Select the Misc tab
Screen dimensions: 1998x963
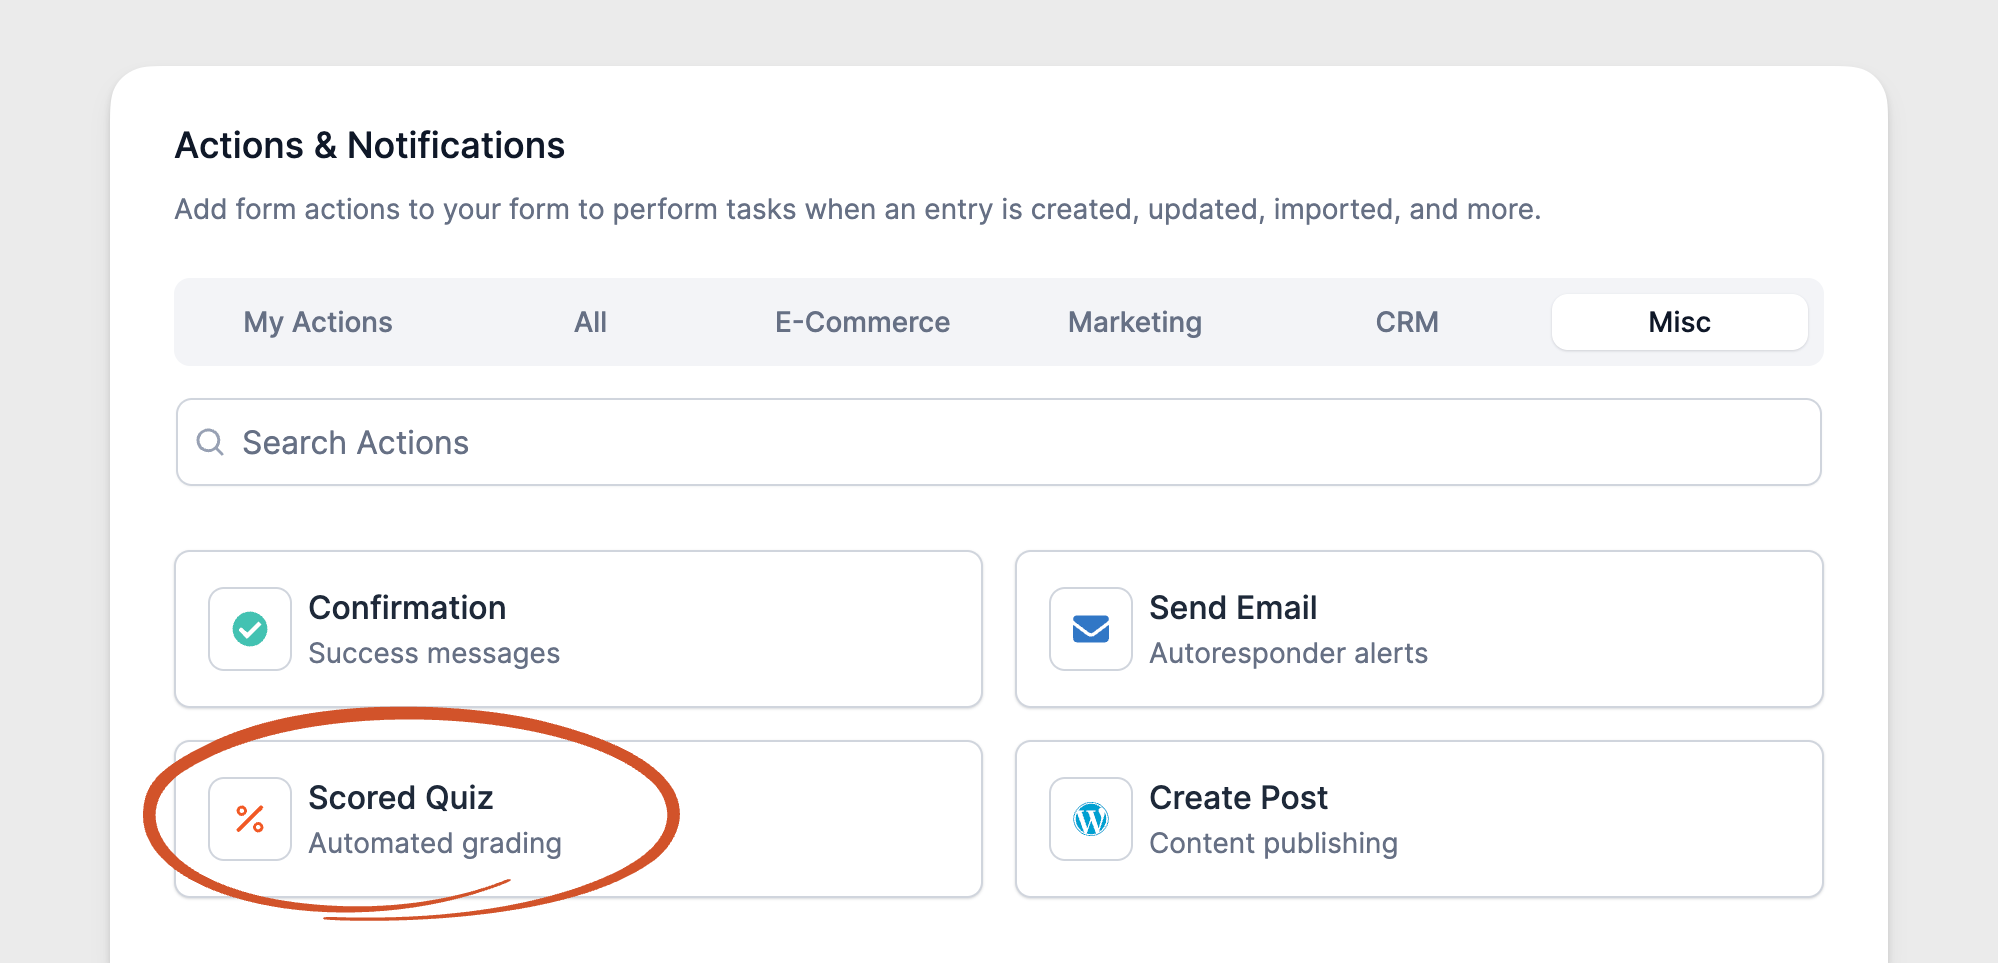[x=1680, y=322]
